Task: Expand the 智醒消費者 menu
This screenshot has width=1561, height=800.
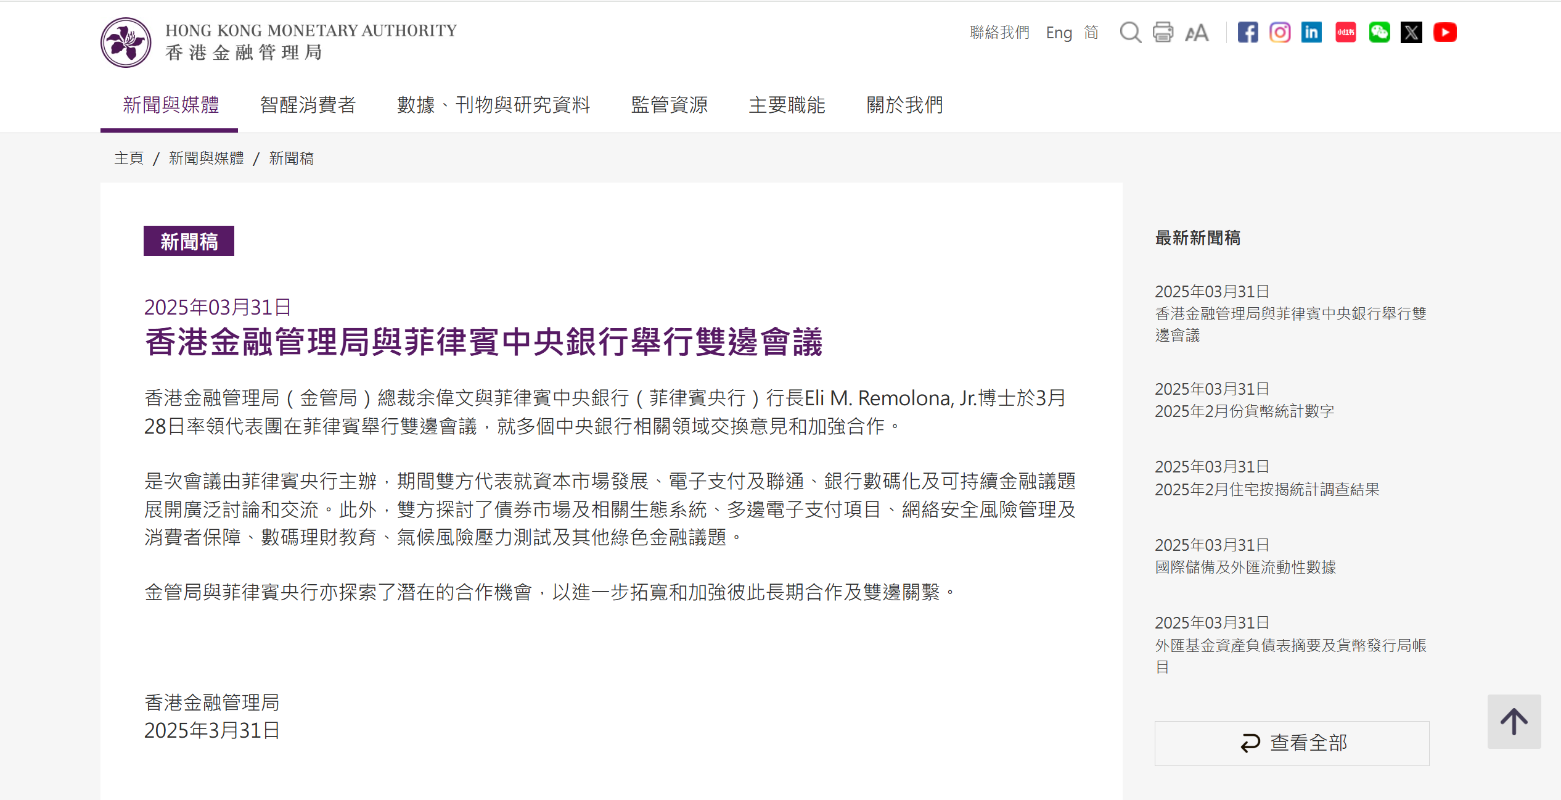Action: pyautogui.click(x=307, y=105)
